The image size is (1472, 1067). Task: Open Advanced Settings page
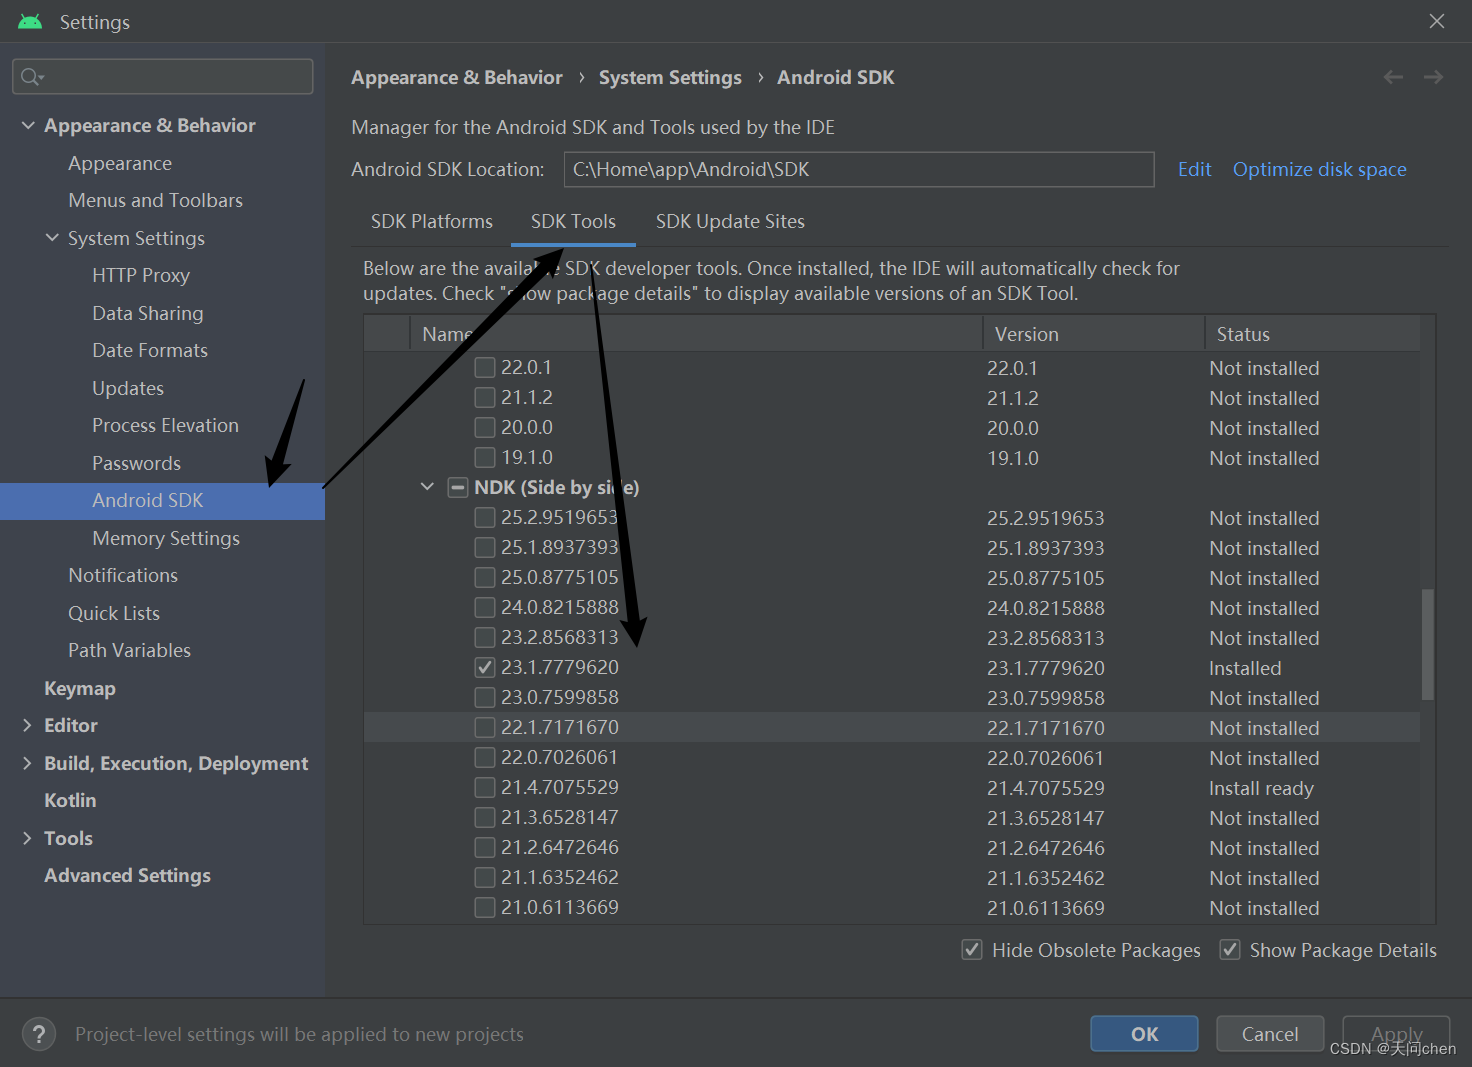pos(127,875)
